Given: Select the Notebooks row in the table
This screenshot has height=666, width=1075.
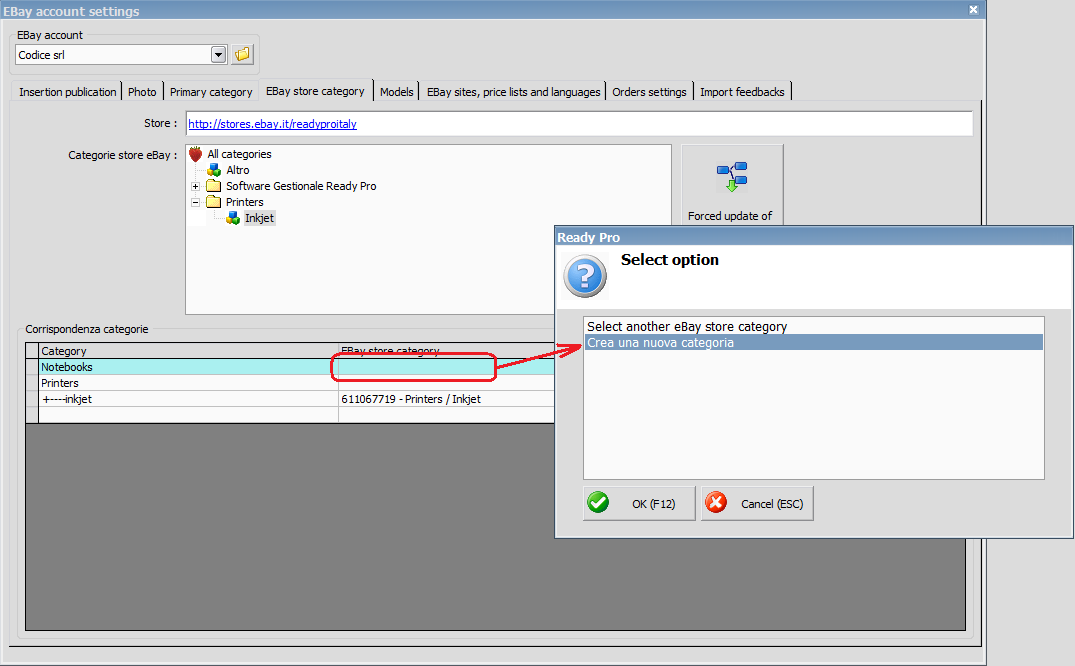Looking at the screenshot, I should pyautogui.click(x=296, y=367).
